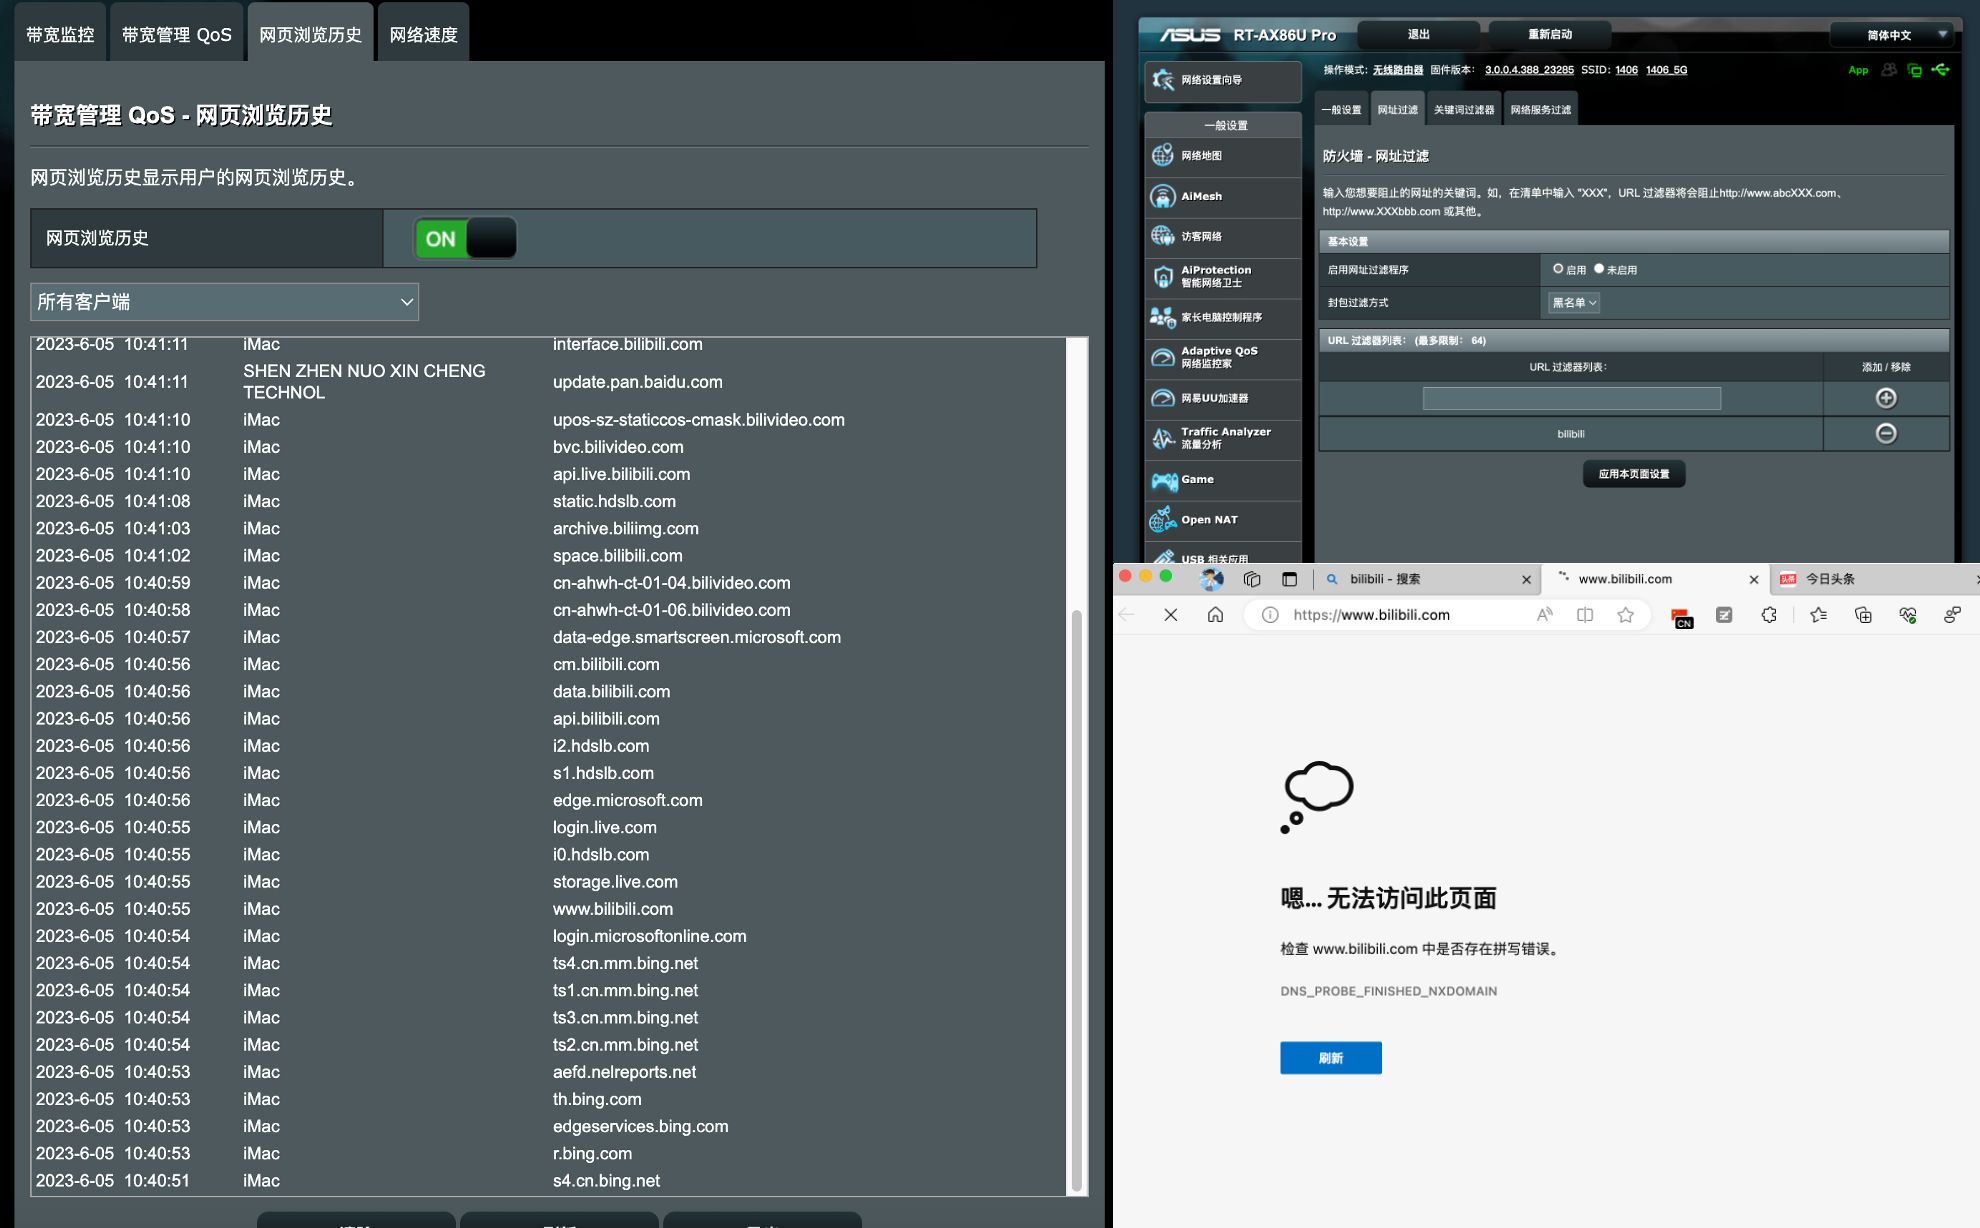Image resolution: width=1980 pixels, height=1228 pixels.
Task: Switch to bilibili - 搜索 browser tab
Action: click(x=1425, y=579)
